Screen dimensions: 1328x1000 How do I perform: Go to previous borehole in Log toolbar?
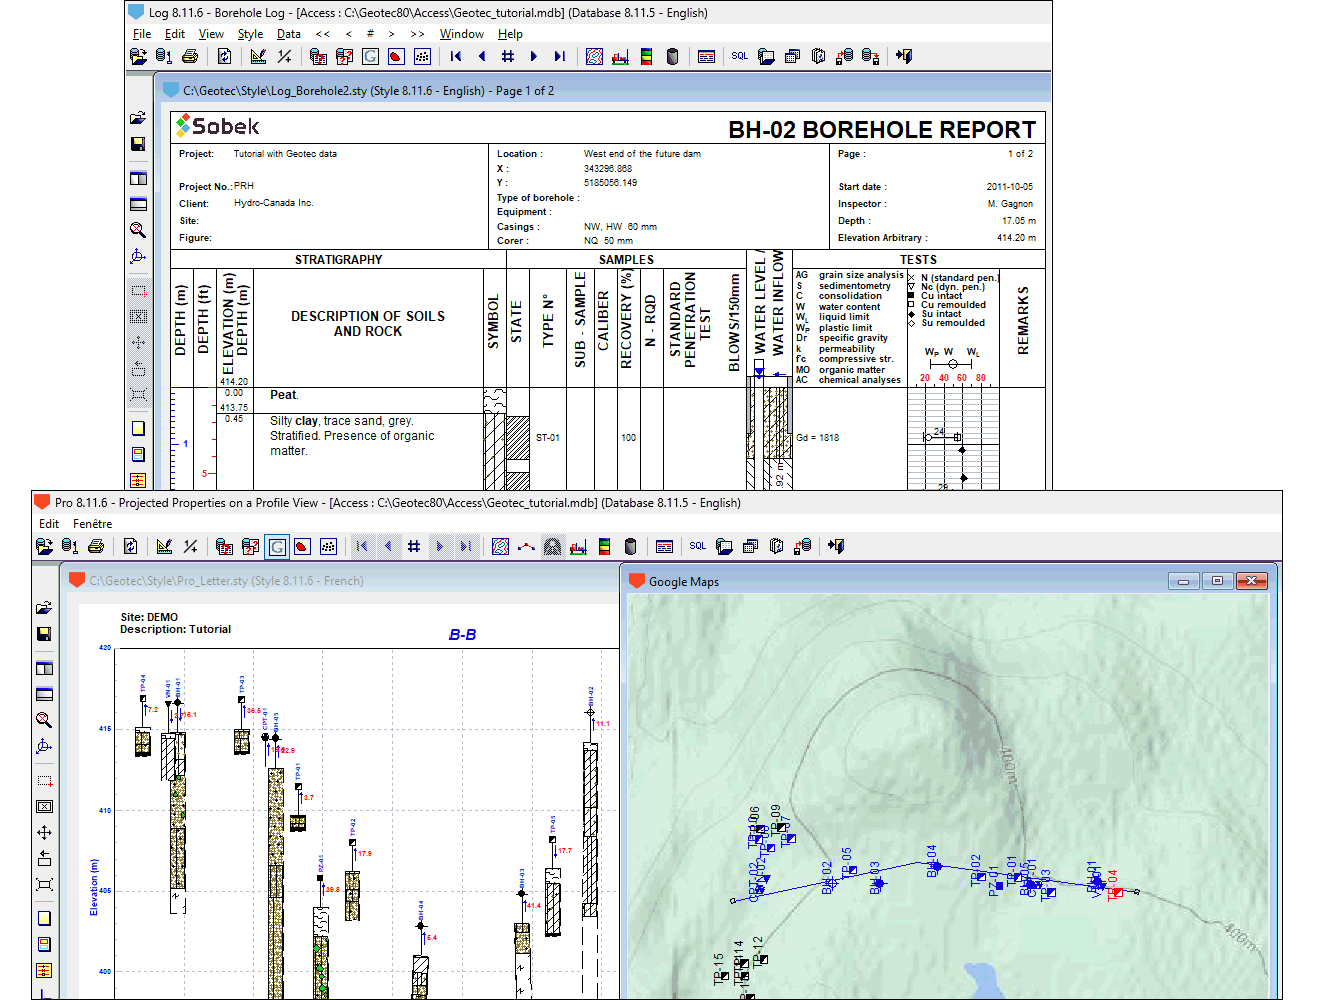tap(482, 57)
